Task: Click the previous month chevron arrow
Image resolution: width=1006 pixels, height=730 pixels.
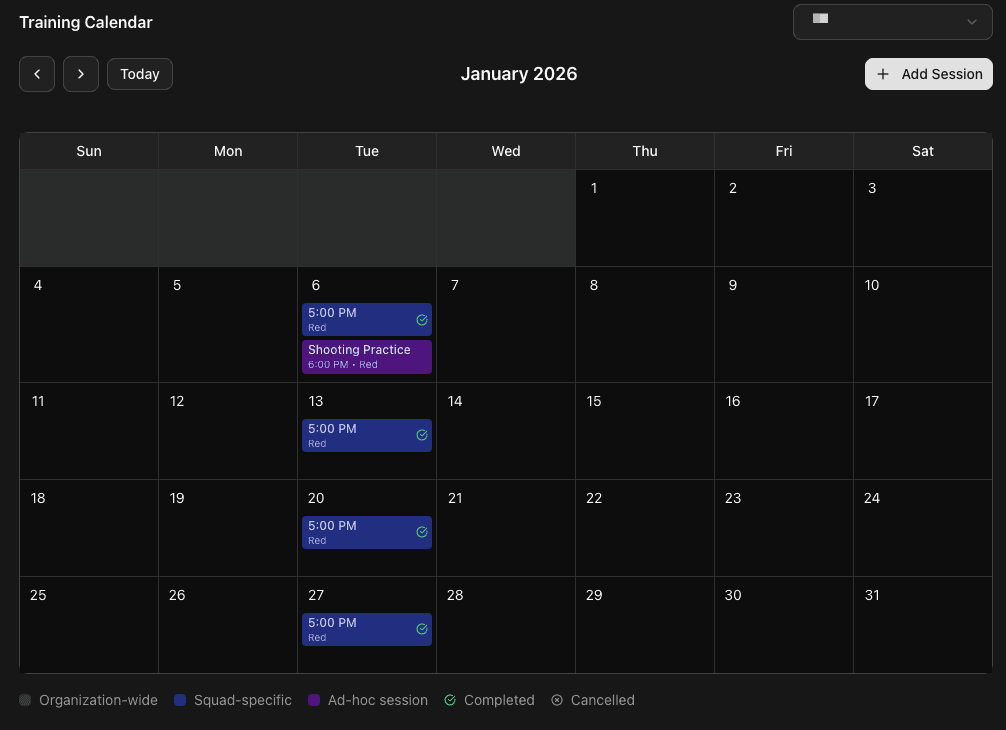Action: [x=36, y=74]
